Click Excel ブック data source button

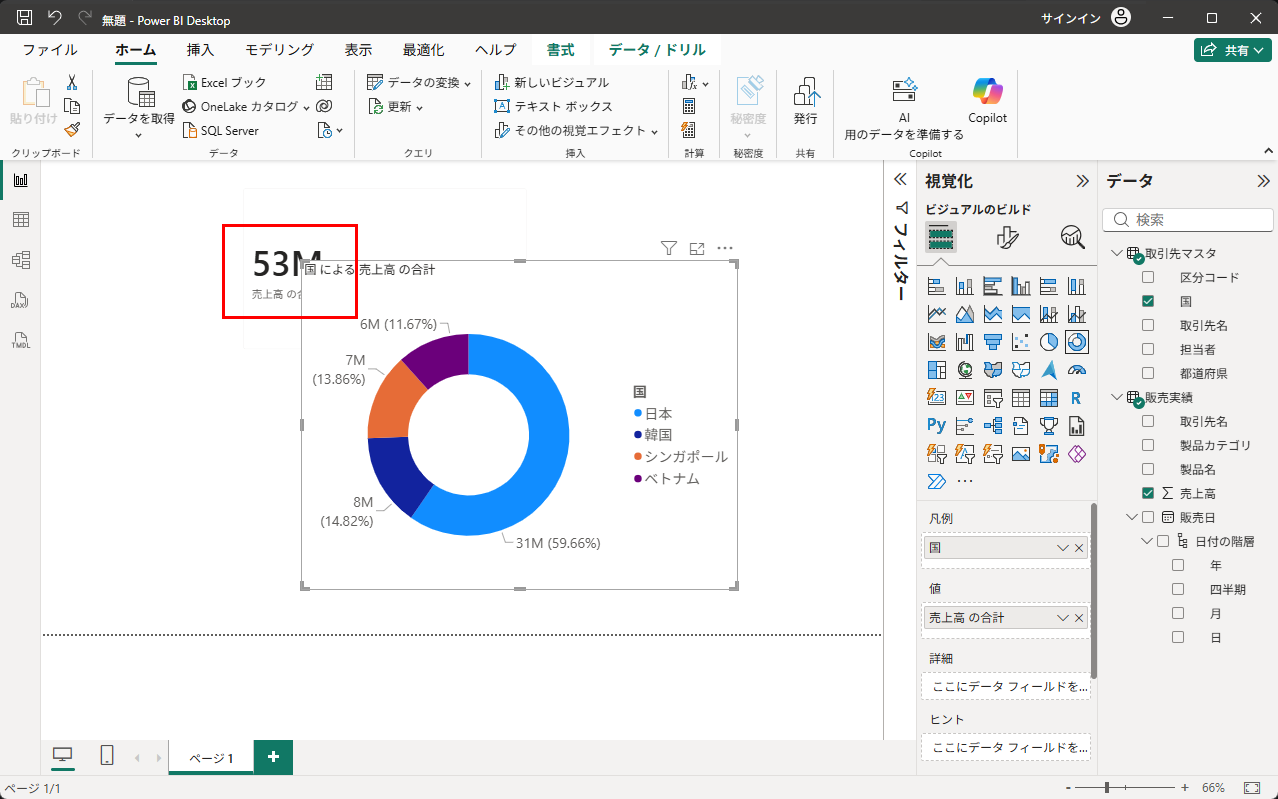(225, 83)
